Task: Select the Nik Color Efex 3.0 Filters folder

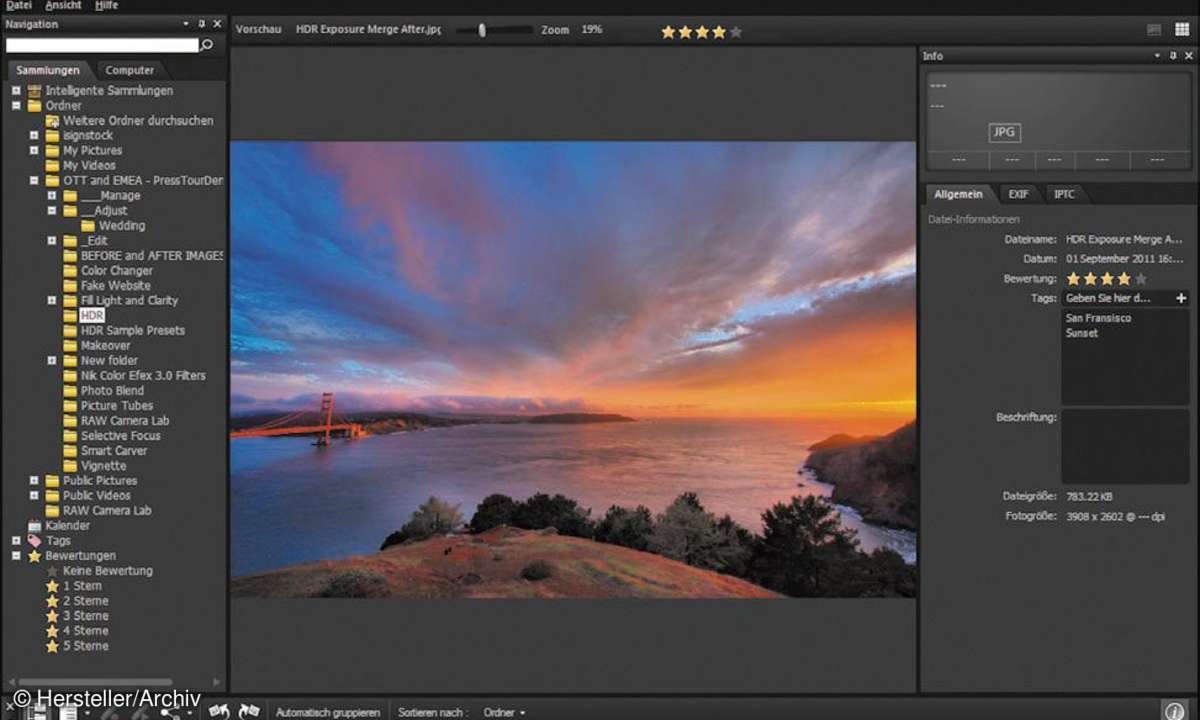Action: point(143,376)
